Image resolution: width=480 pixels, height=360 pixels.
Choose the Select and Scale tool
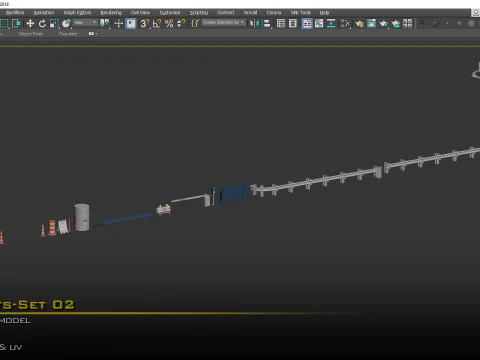(x=54, y=23)
